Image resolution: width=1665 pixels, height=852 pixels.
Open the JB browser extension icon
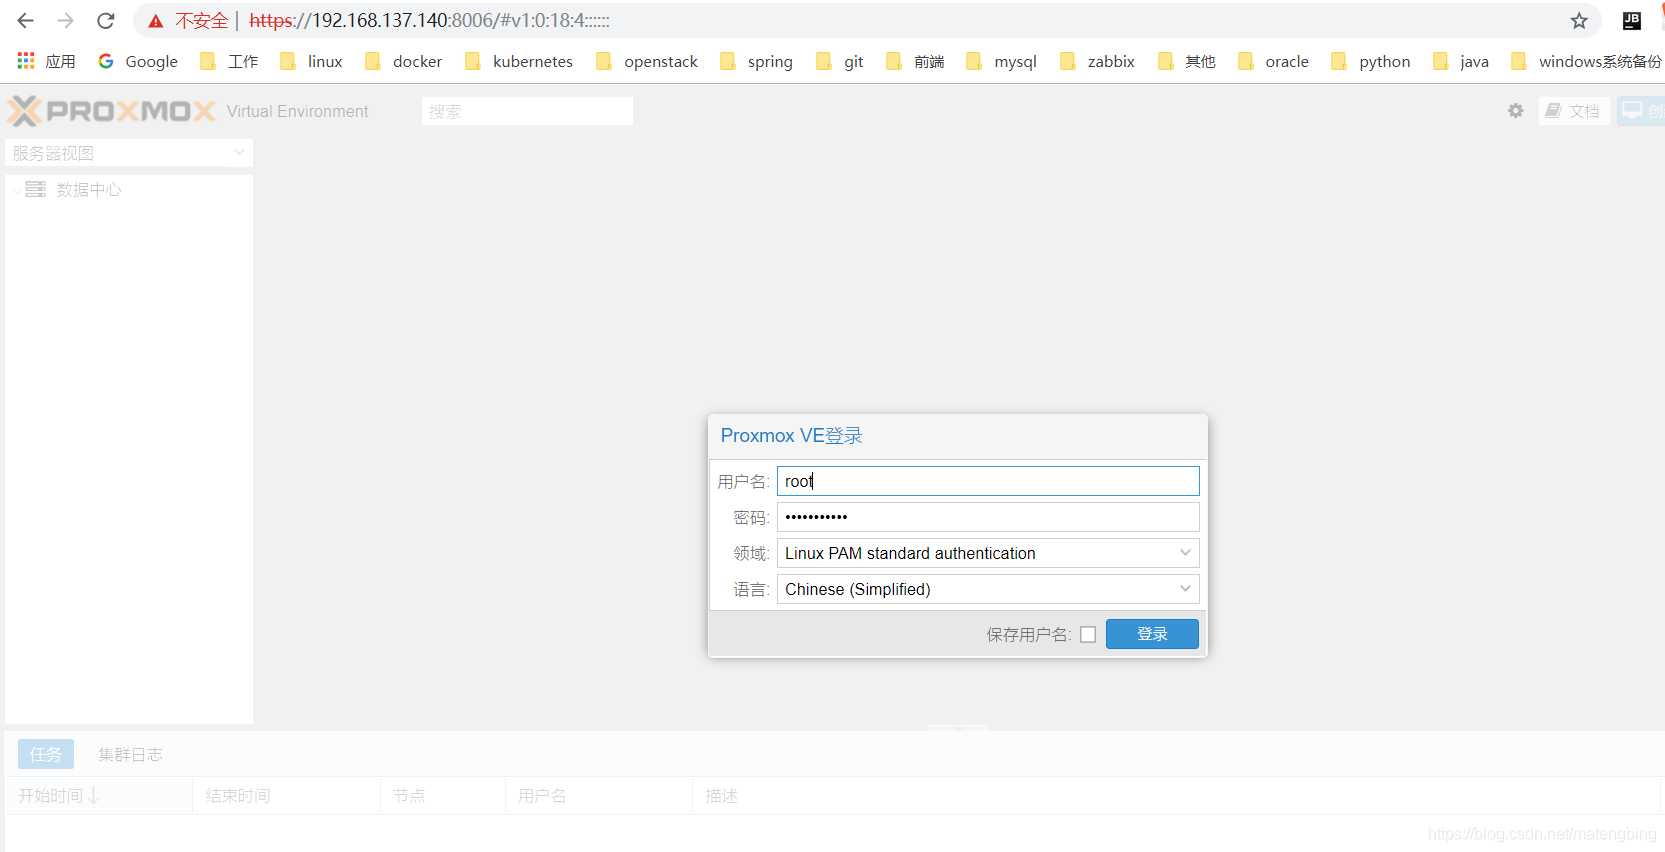tap(1632, 21)
